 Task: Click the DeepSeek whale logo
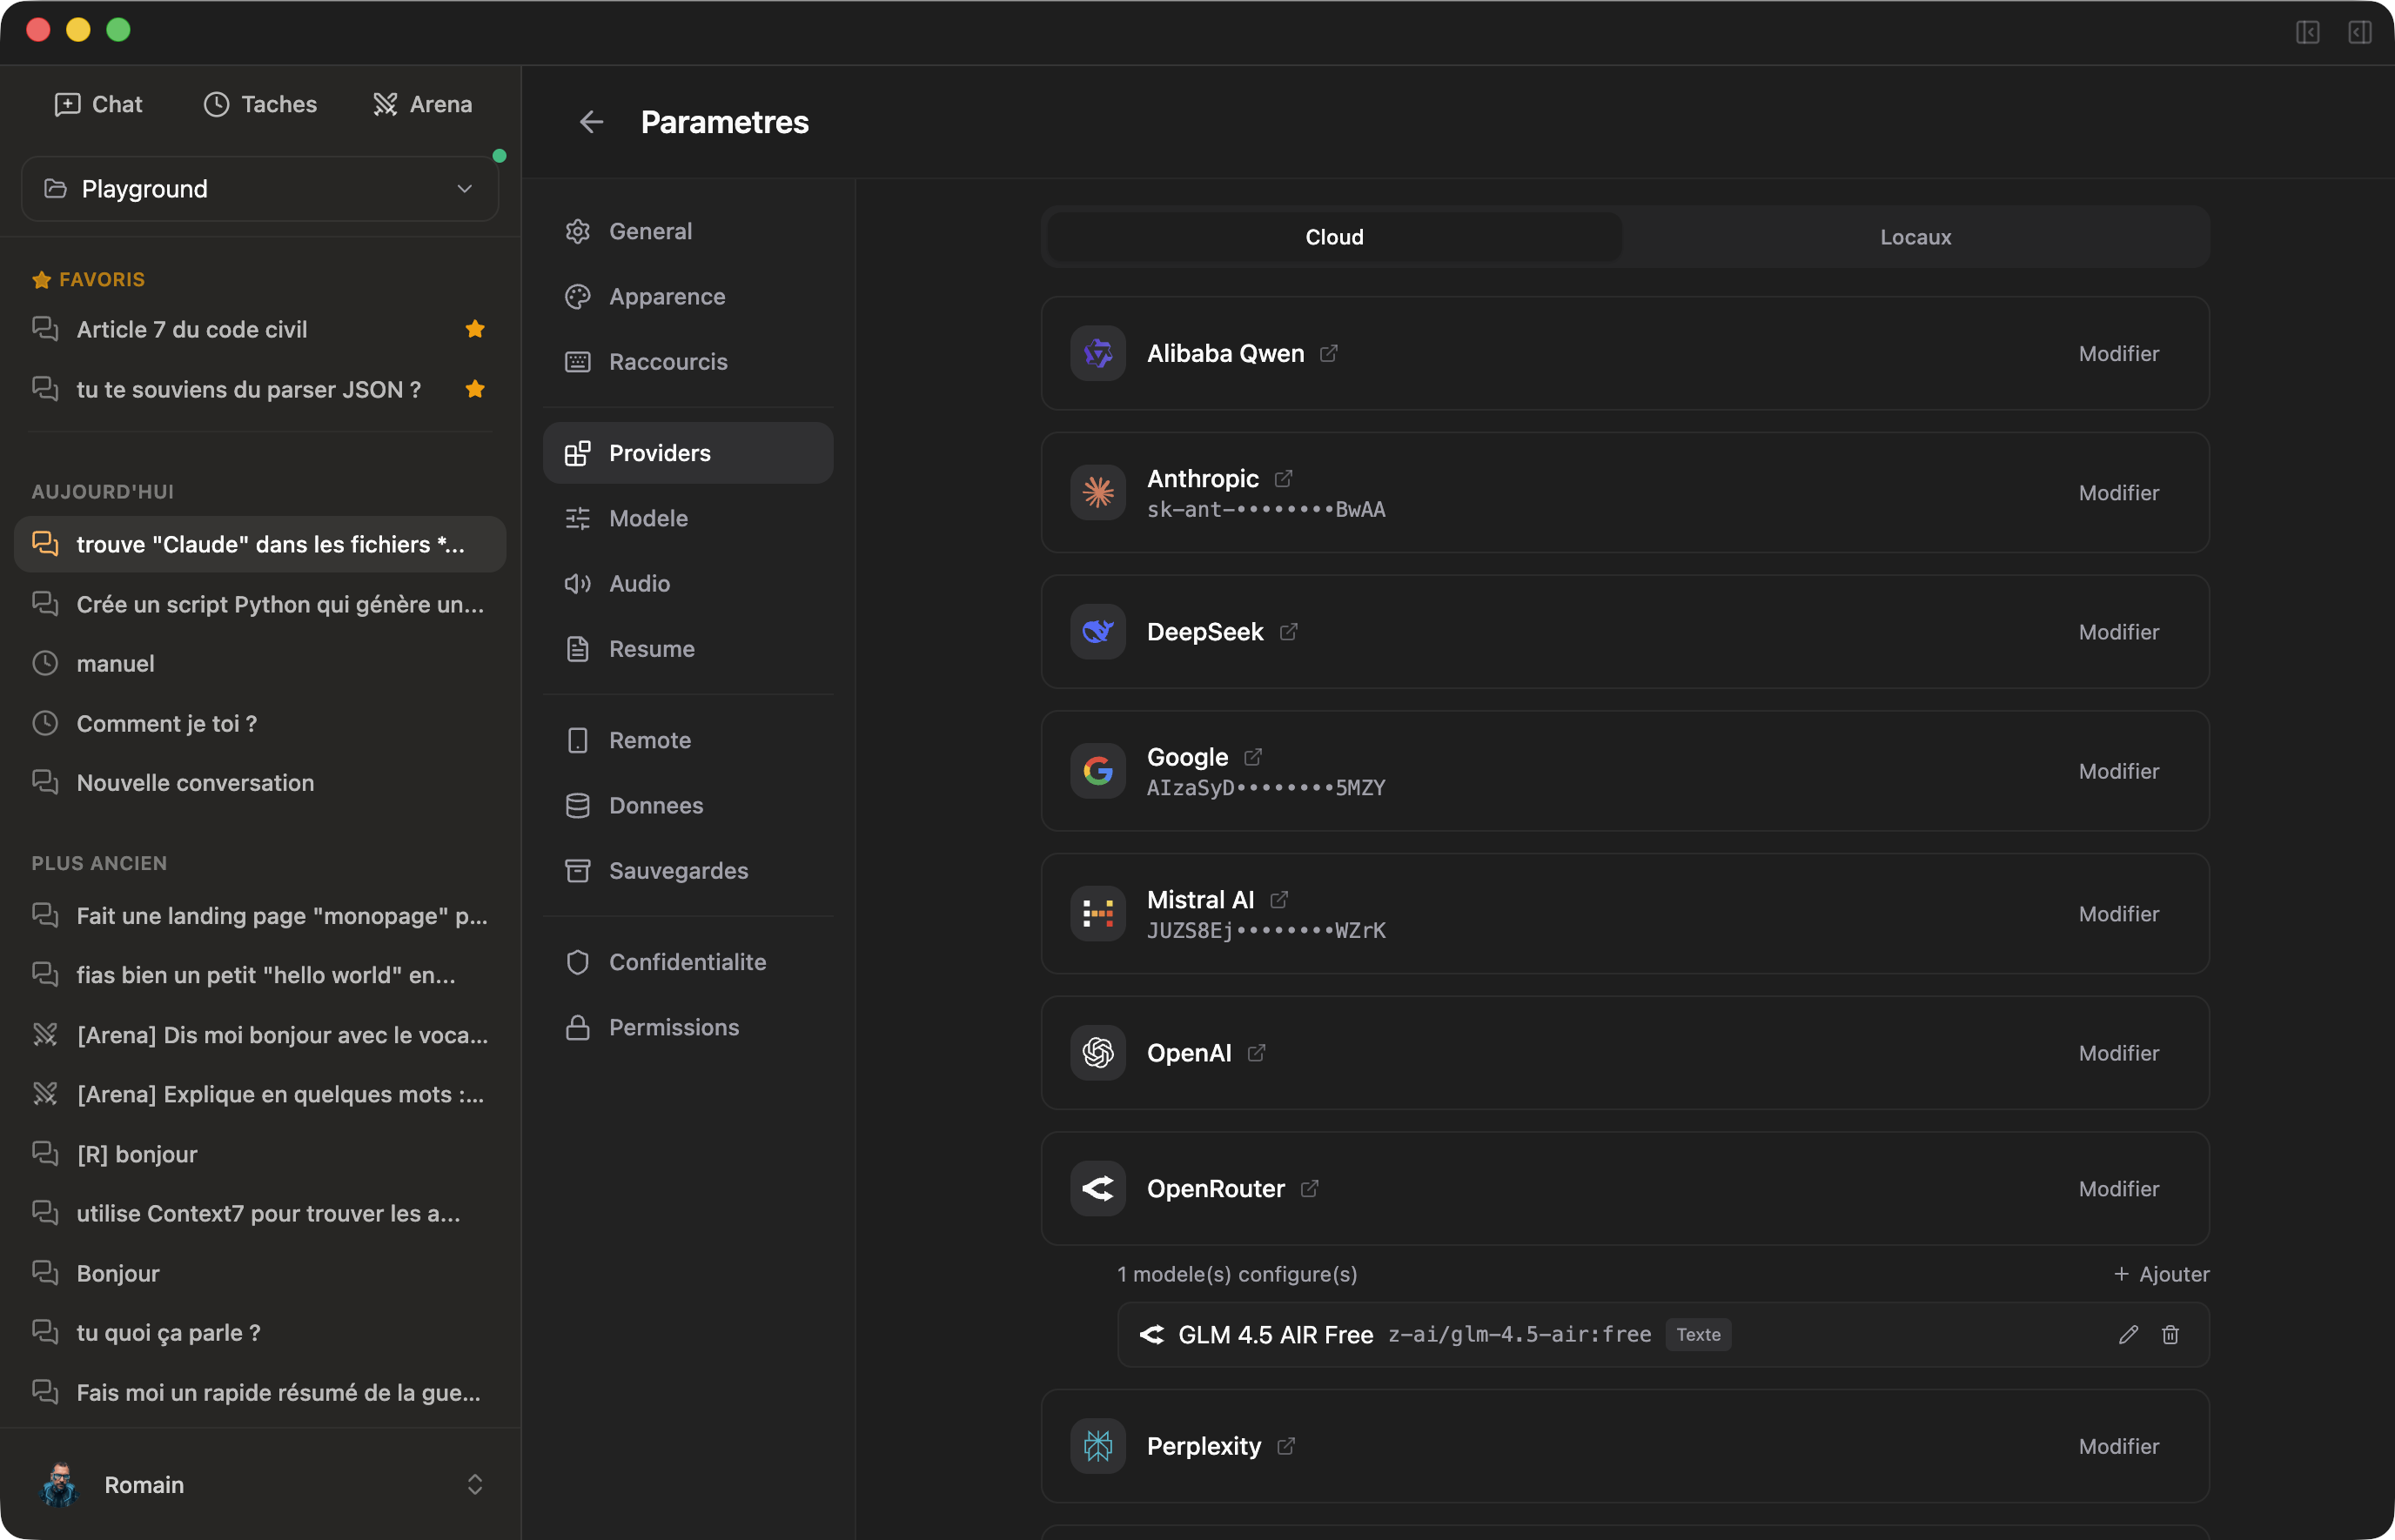click(x=1097, y=632)
